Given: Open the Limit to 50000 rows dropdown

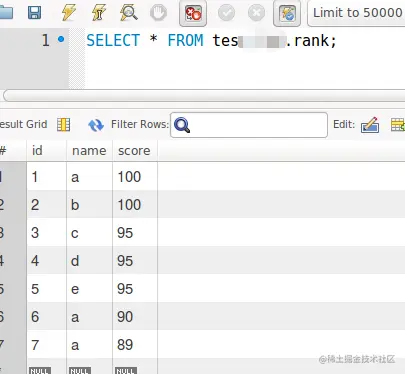Looking at the screenshot, I should (x=356, y=13).
